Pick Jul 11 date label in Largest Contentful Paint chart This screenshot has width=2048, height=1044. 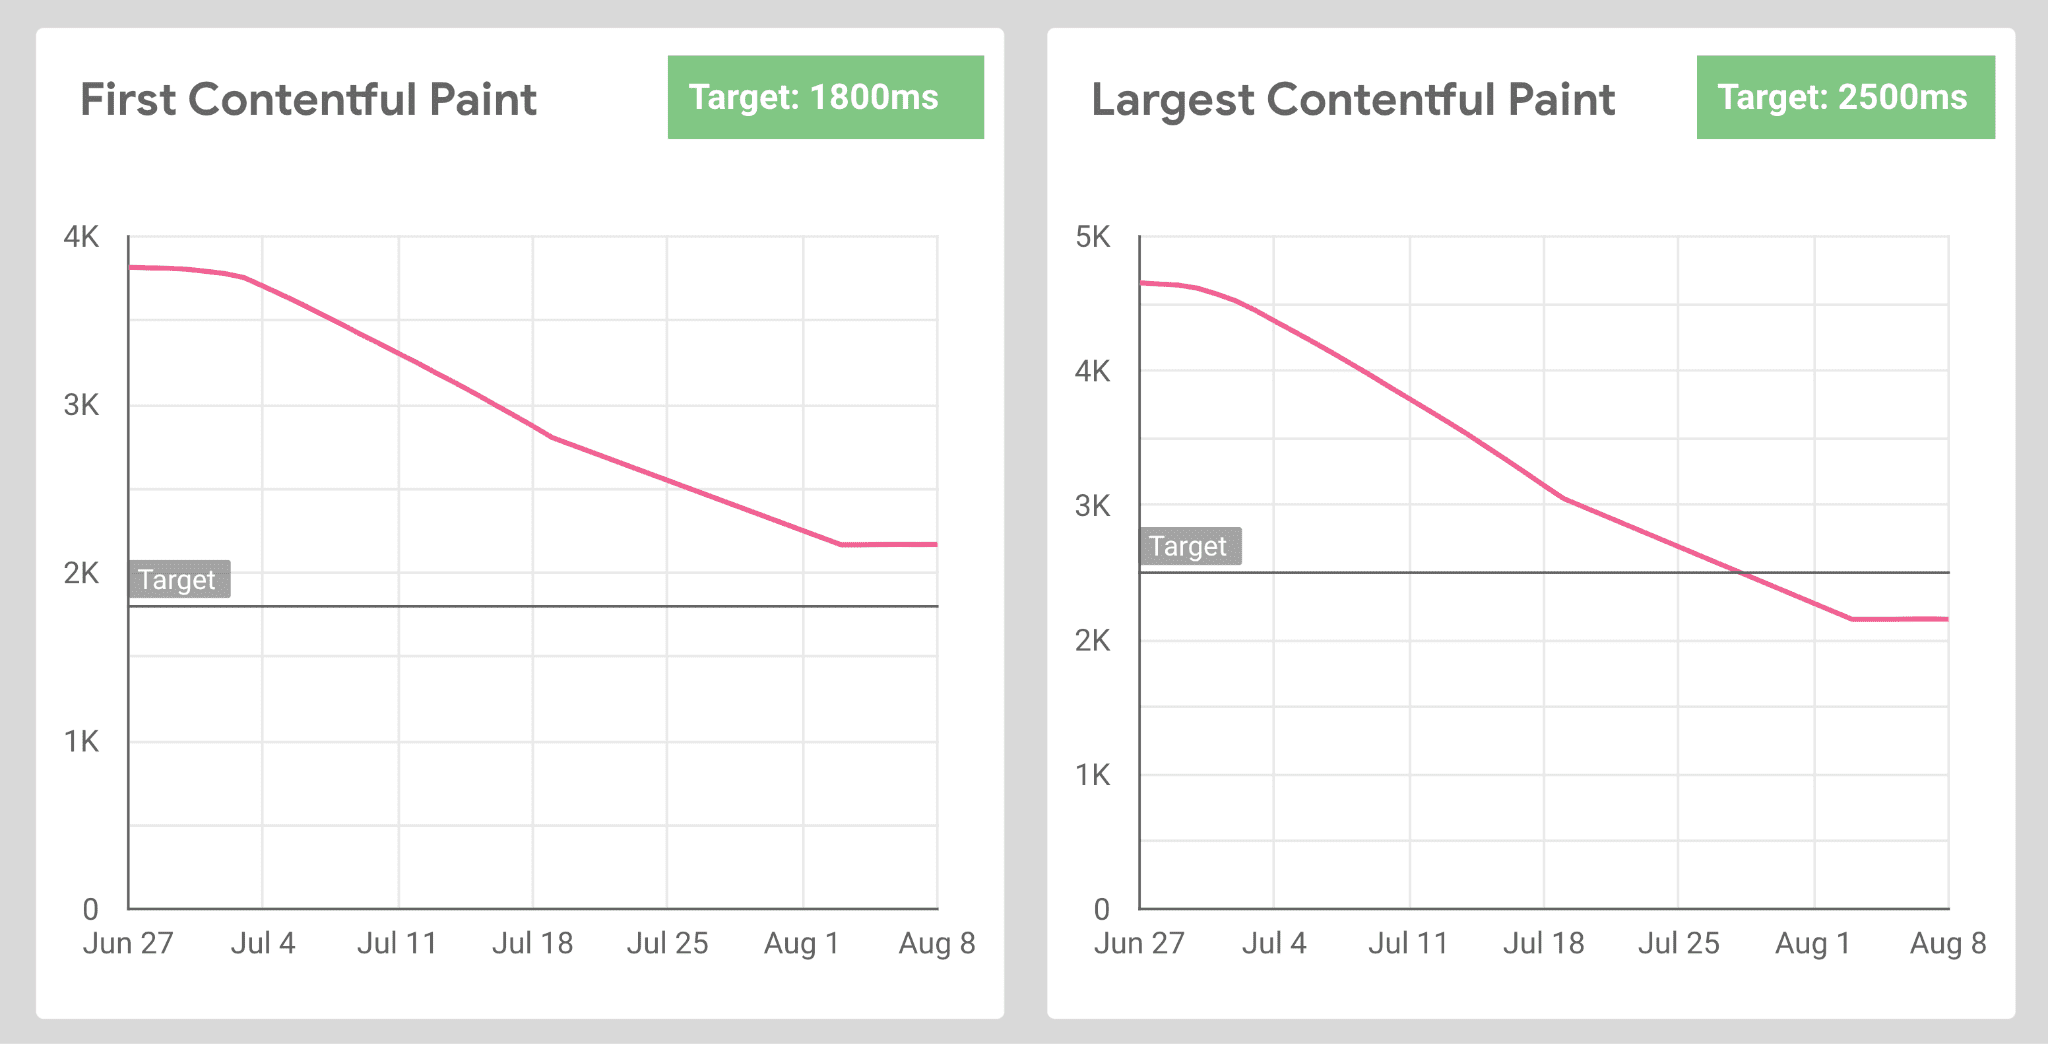coord(1408,943)
